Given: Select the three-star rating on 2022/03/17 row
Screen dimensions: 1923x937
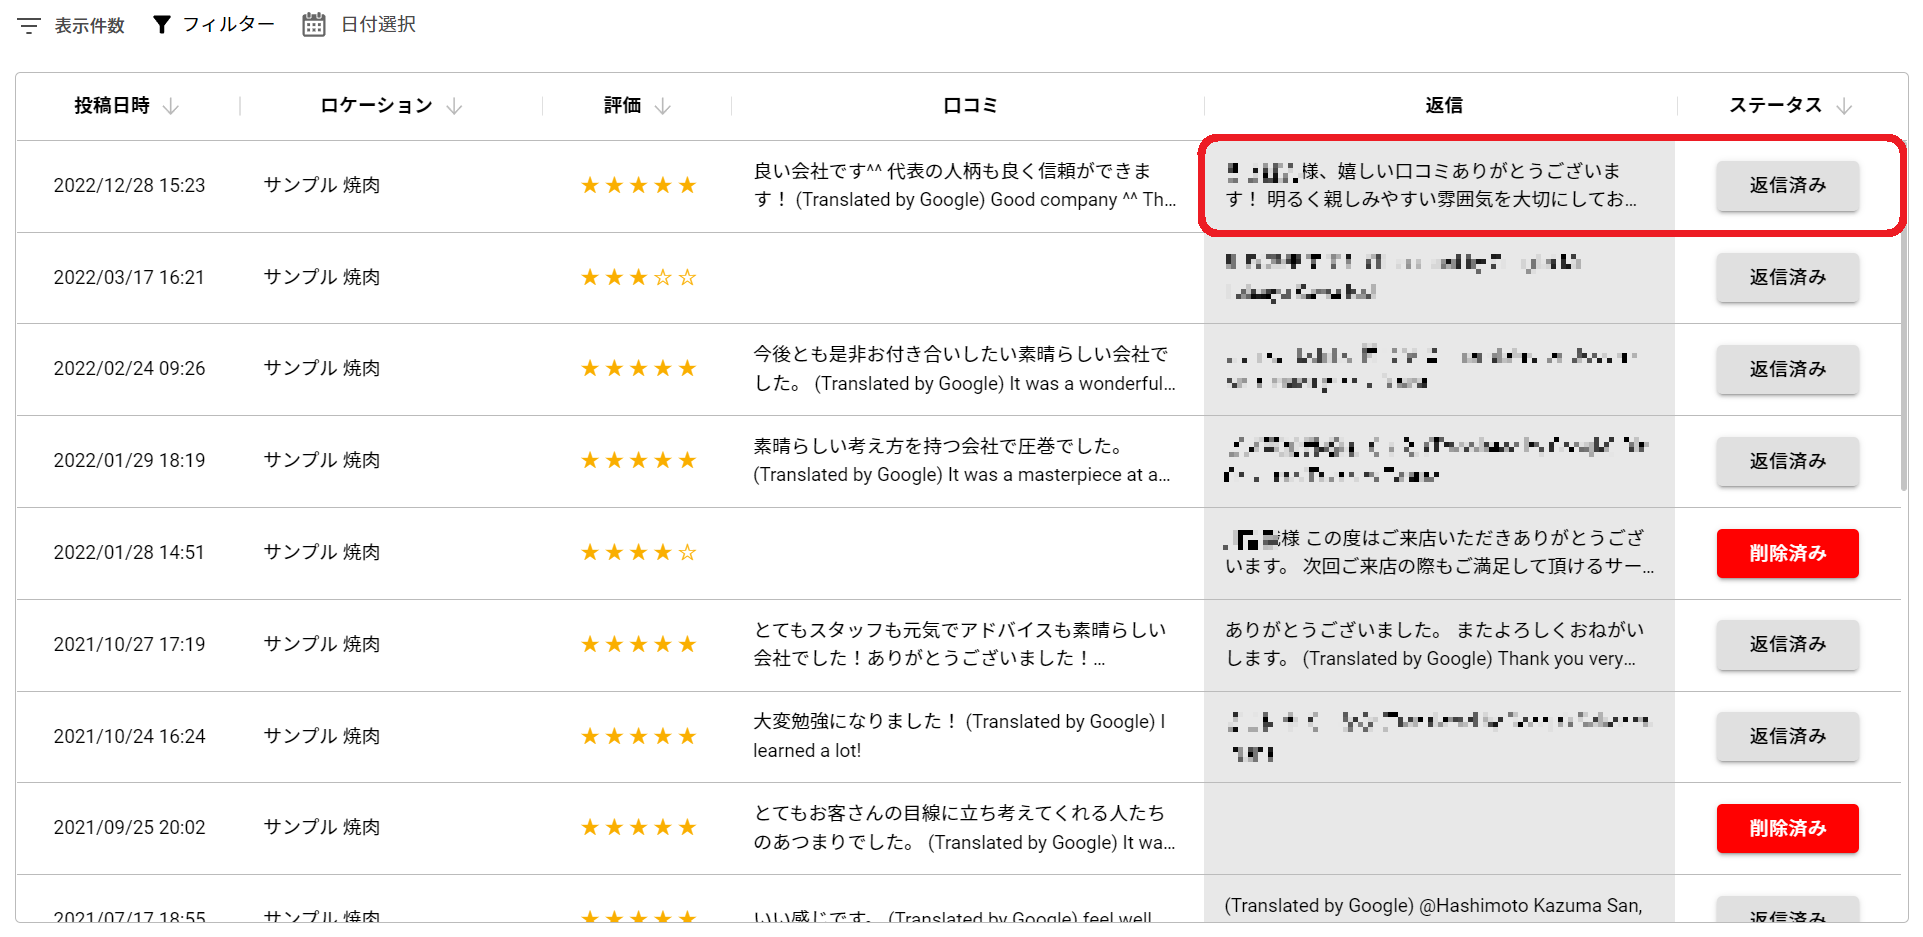Looking at the screenshot, I should [638, 278].
